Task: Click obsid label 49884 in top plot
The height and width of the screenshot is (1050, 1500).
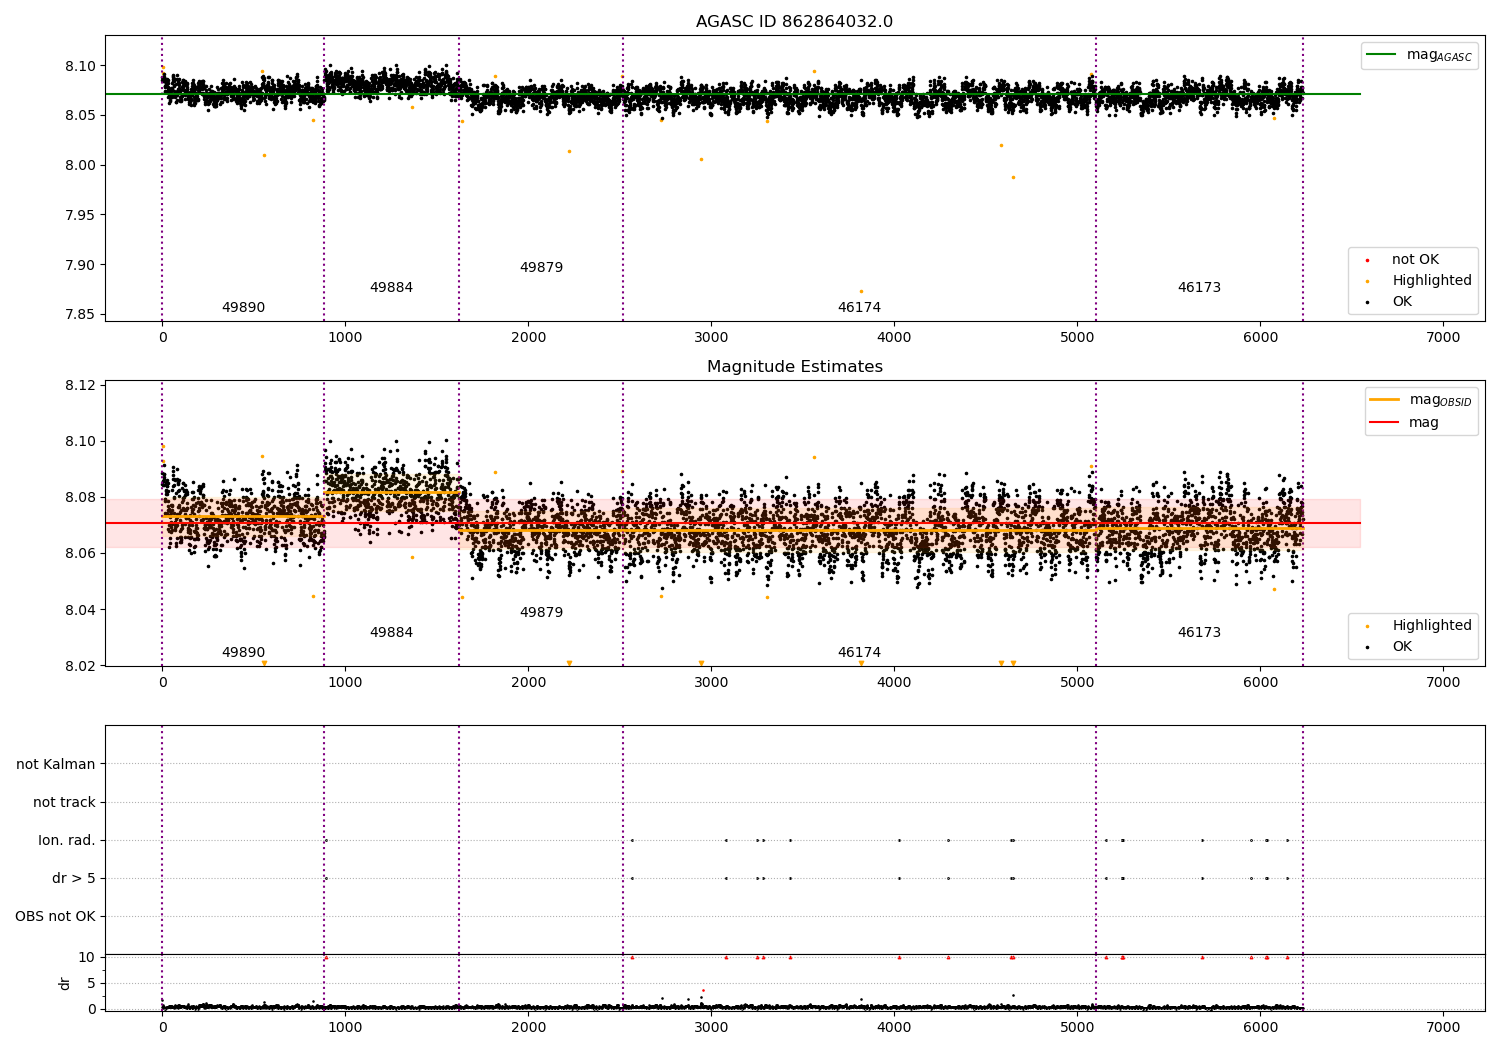Action: (391, 288)
